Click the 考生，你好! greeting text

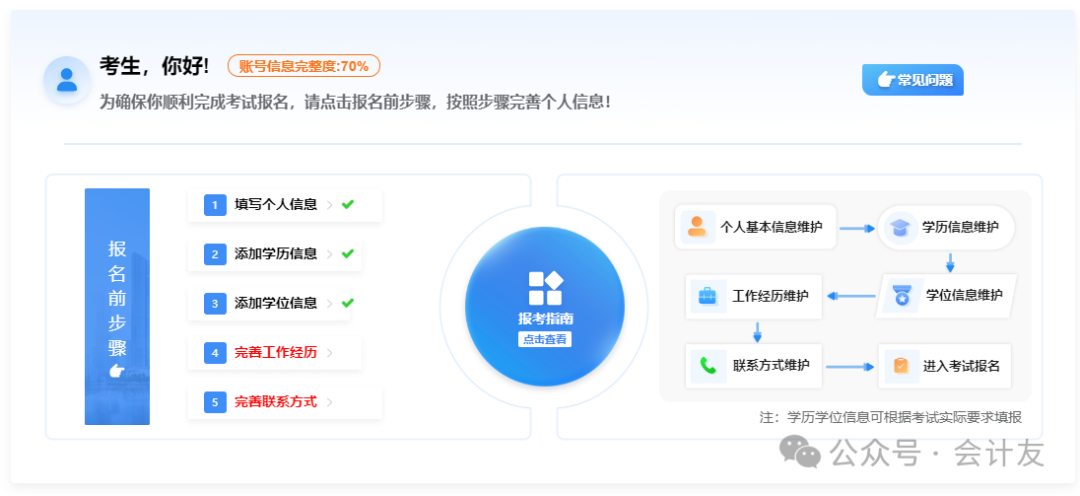[x=154, y=66]
